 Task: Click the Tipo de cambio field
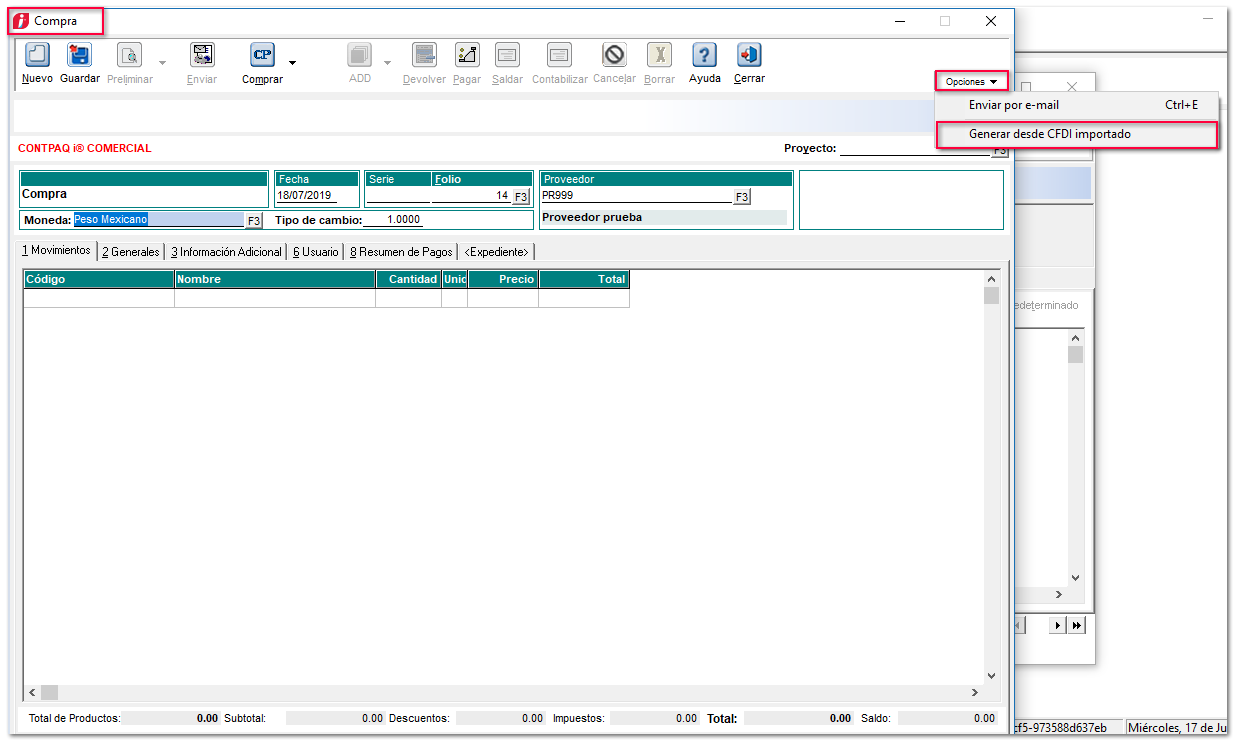point(392,220)
